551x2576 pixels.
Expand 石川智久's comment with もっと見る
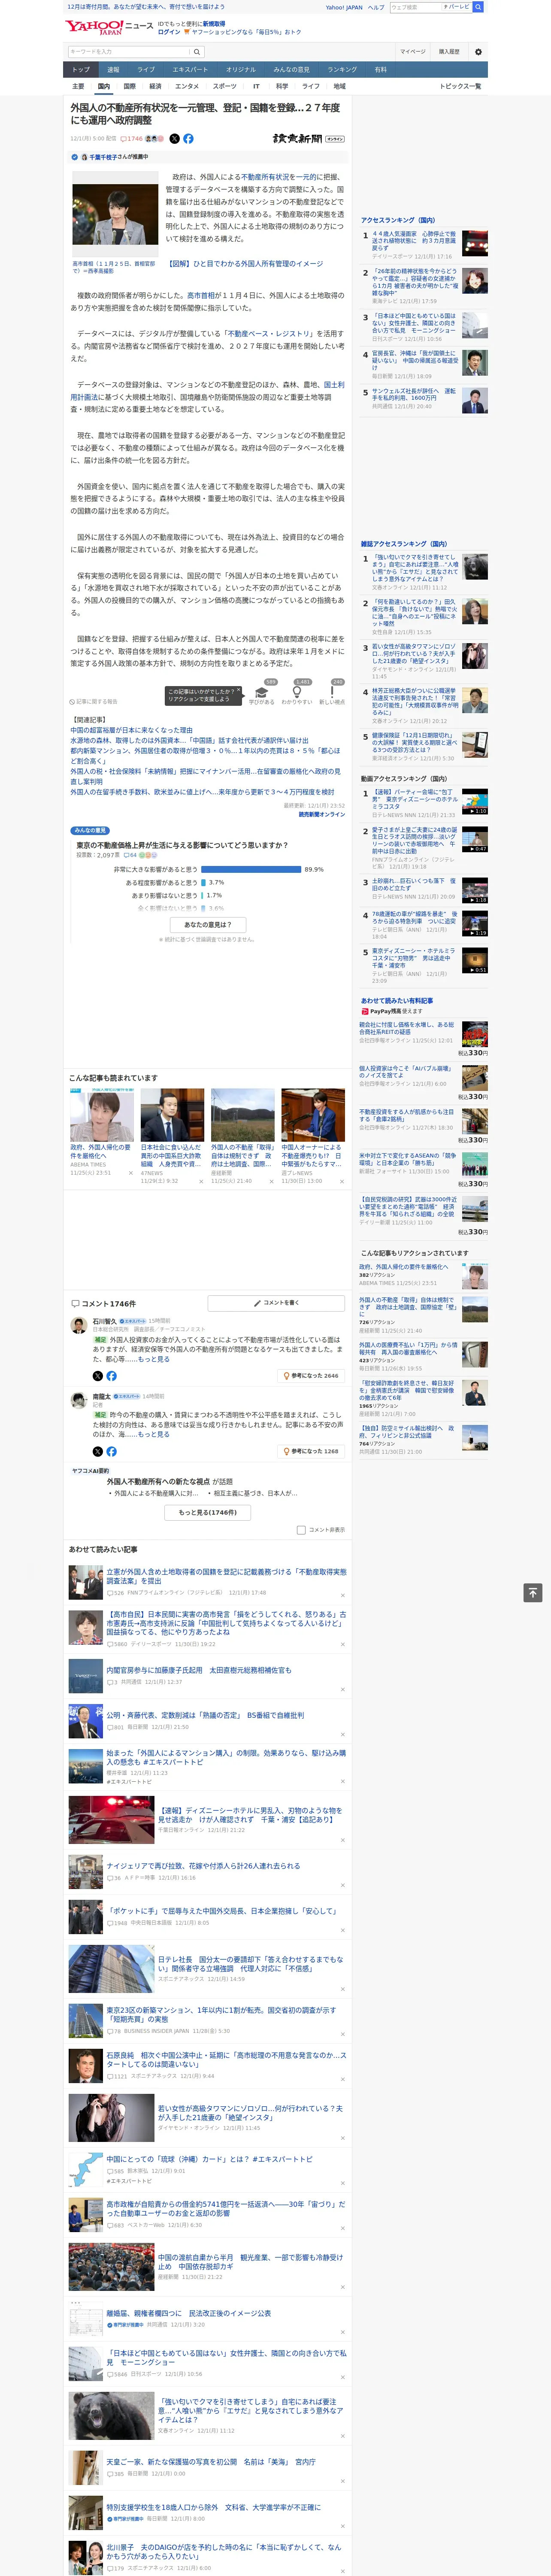tap(153, 1359)
